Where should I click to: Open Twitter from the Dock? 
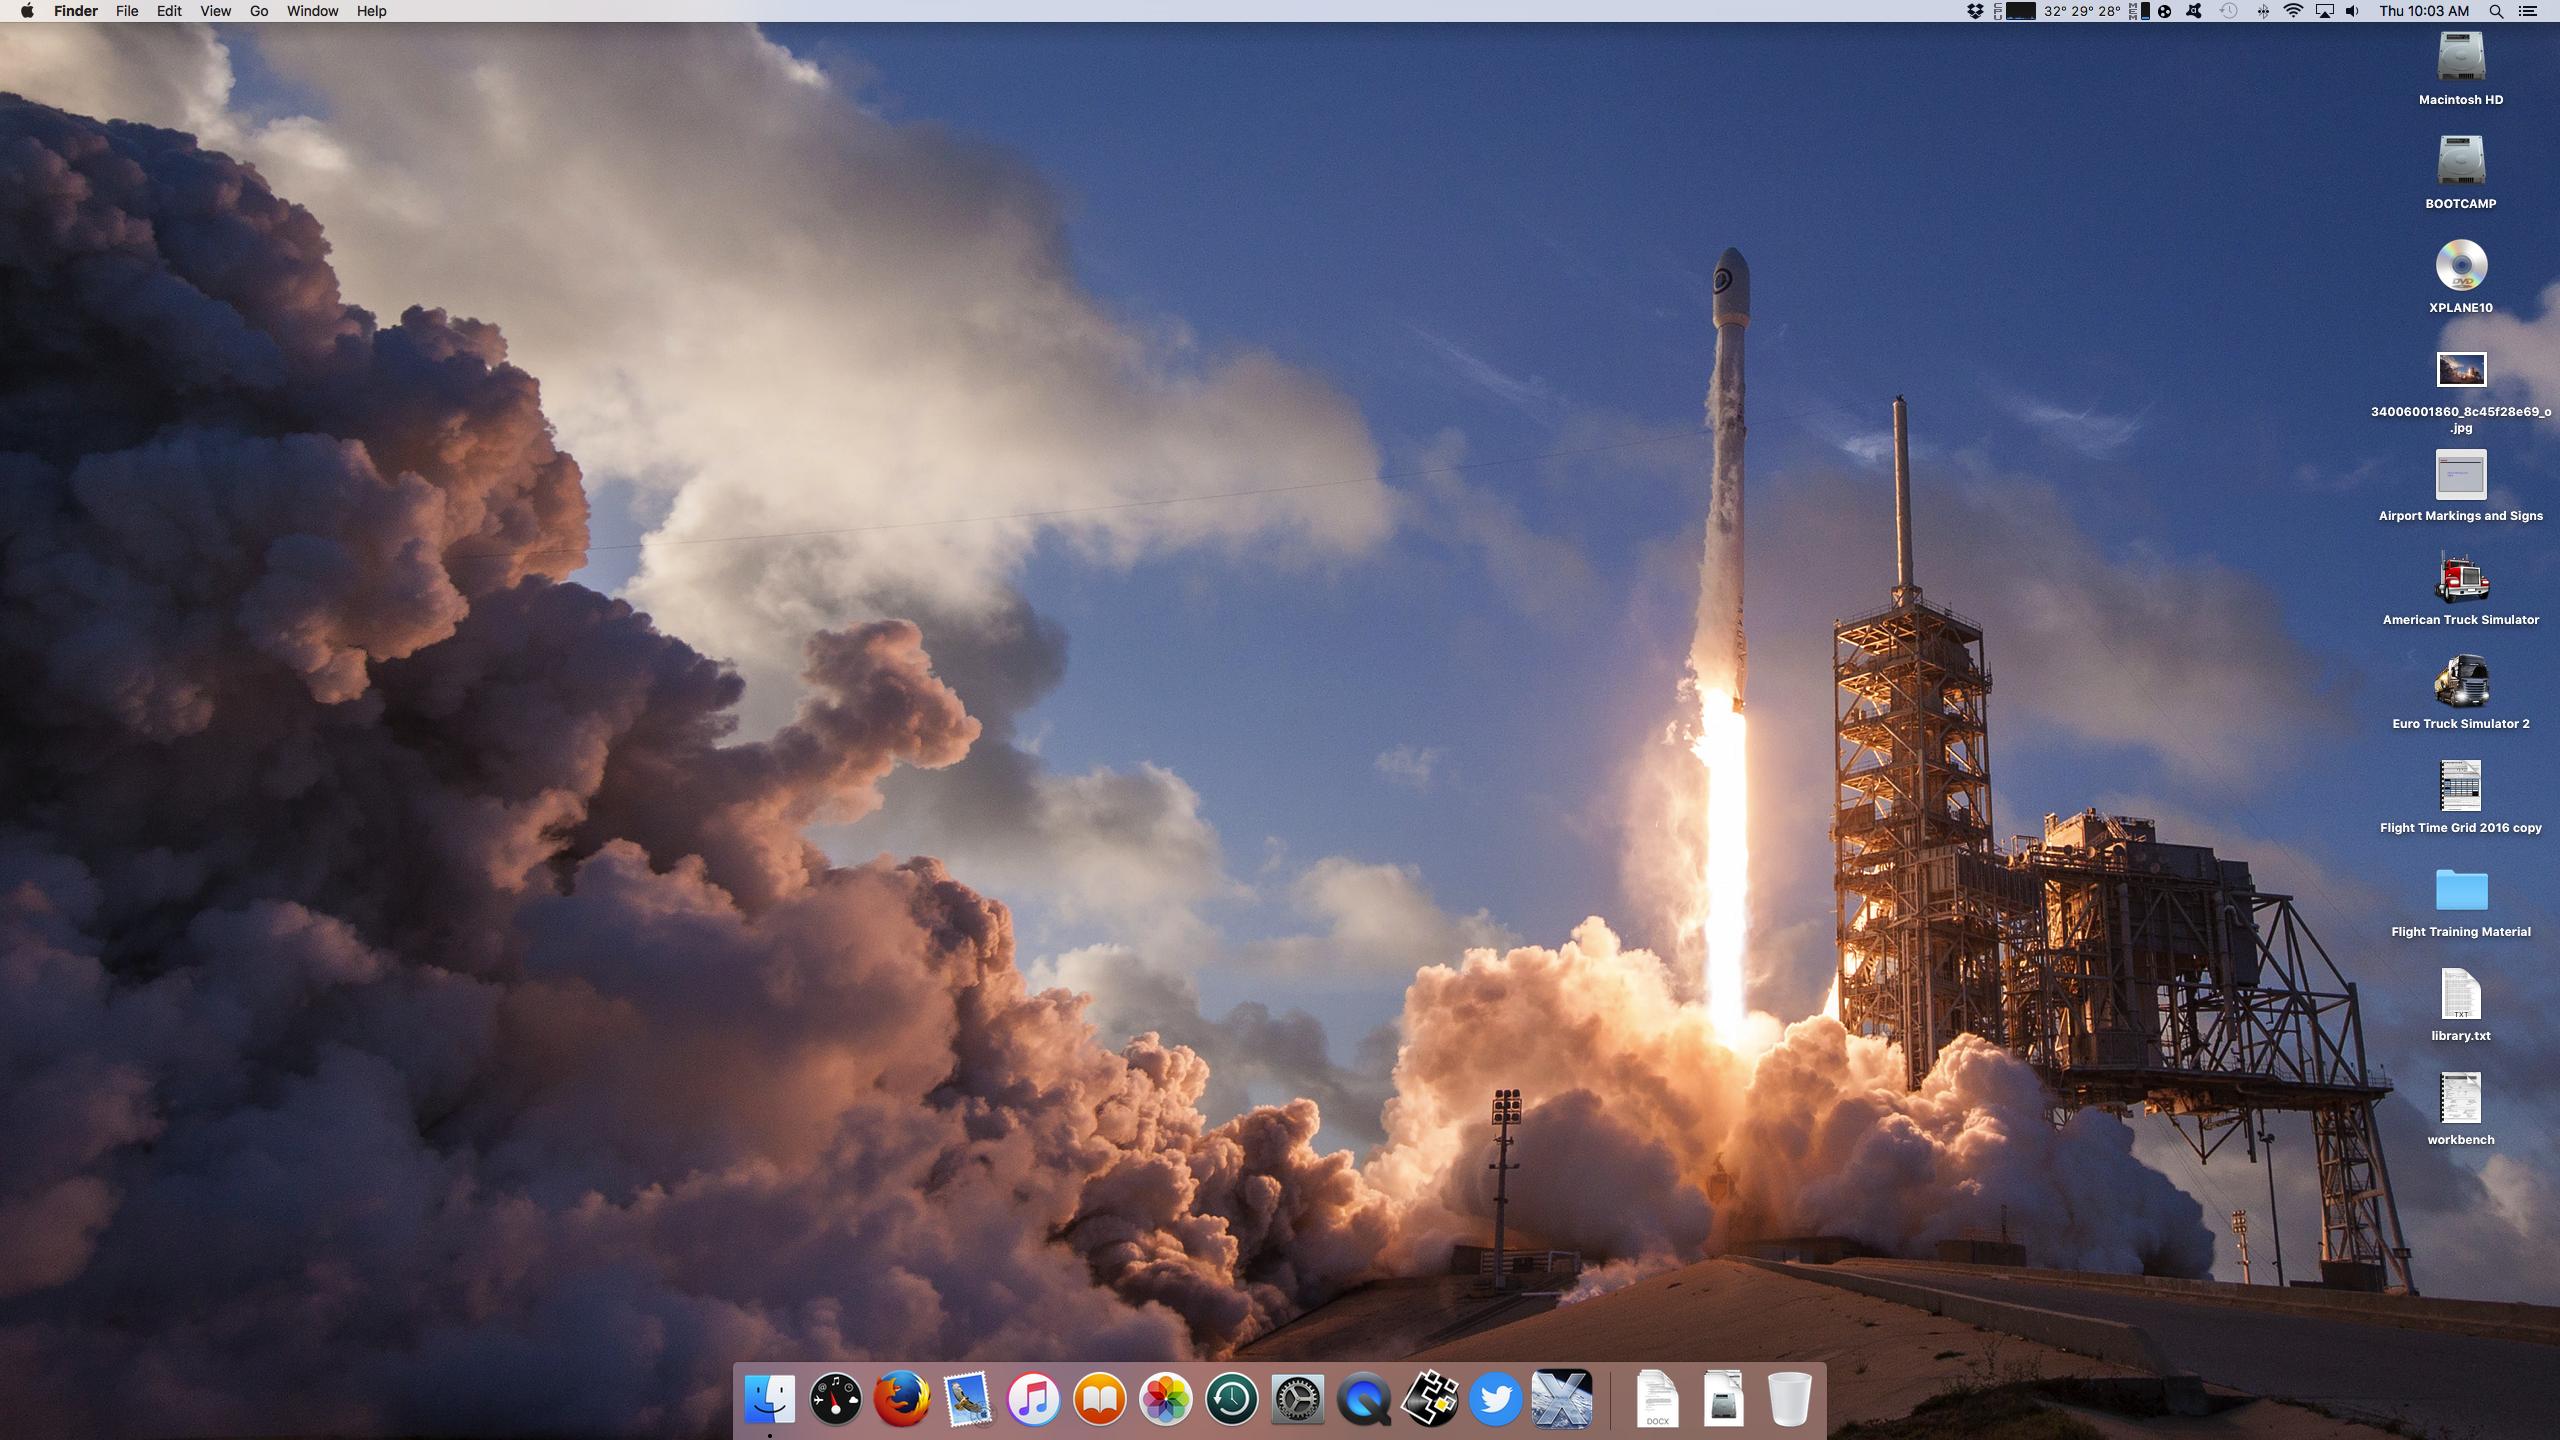pyautogui.click(x=1496, y=1398)
